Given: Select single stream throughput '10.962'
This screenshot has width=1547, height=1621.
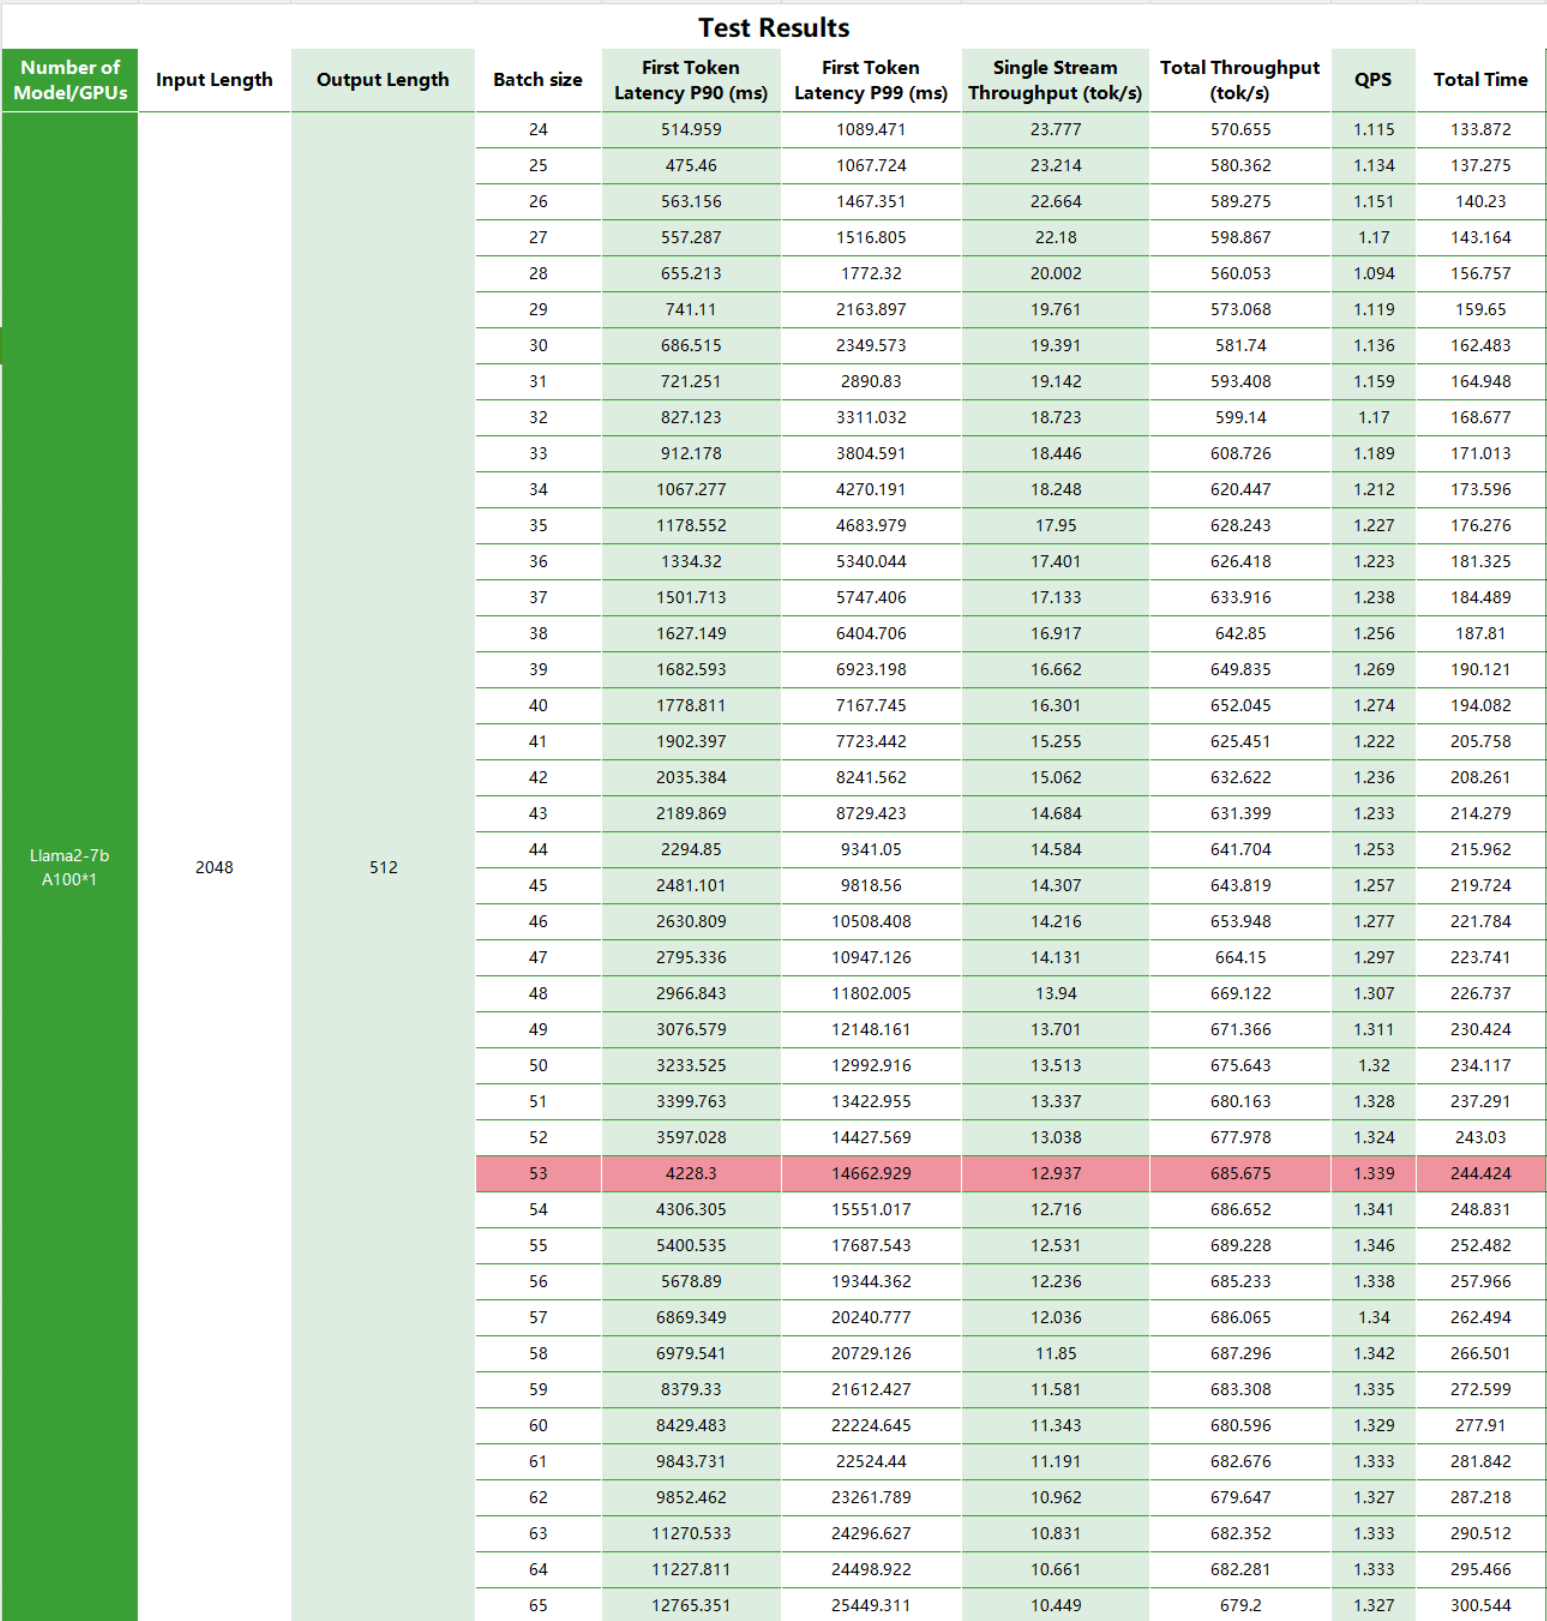Looking at the screenshot, I should [x=1055, y=1497].
